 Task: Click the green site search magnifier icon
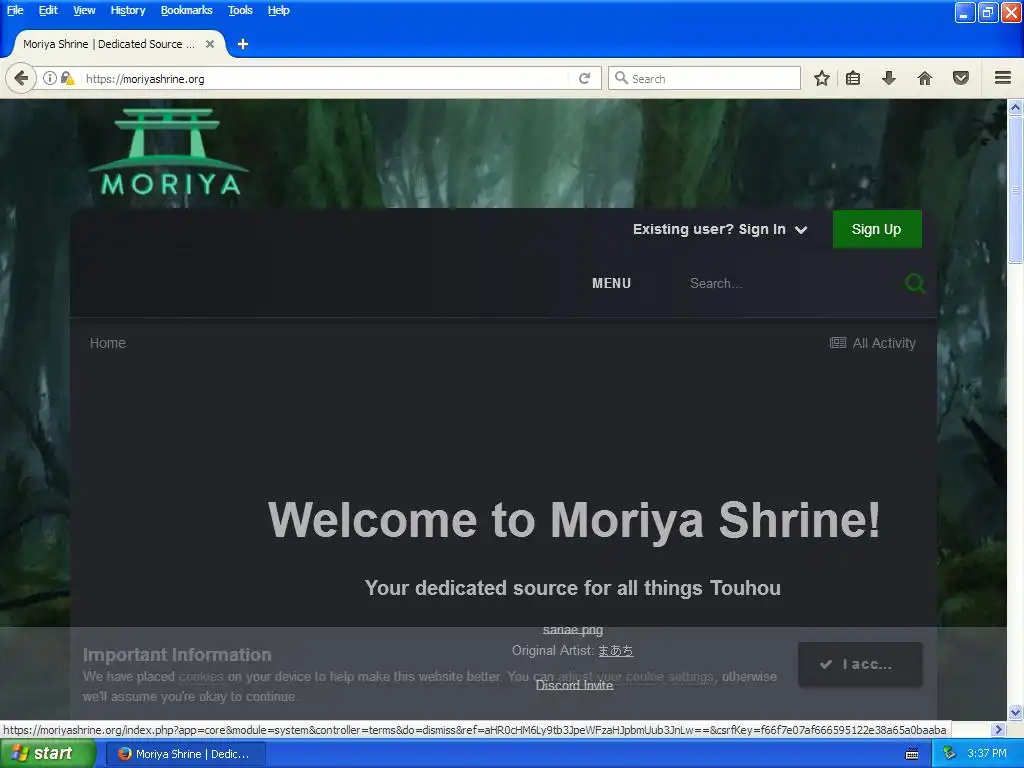click(914, 283)
